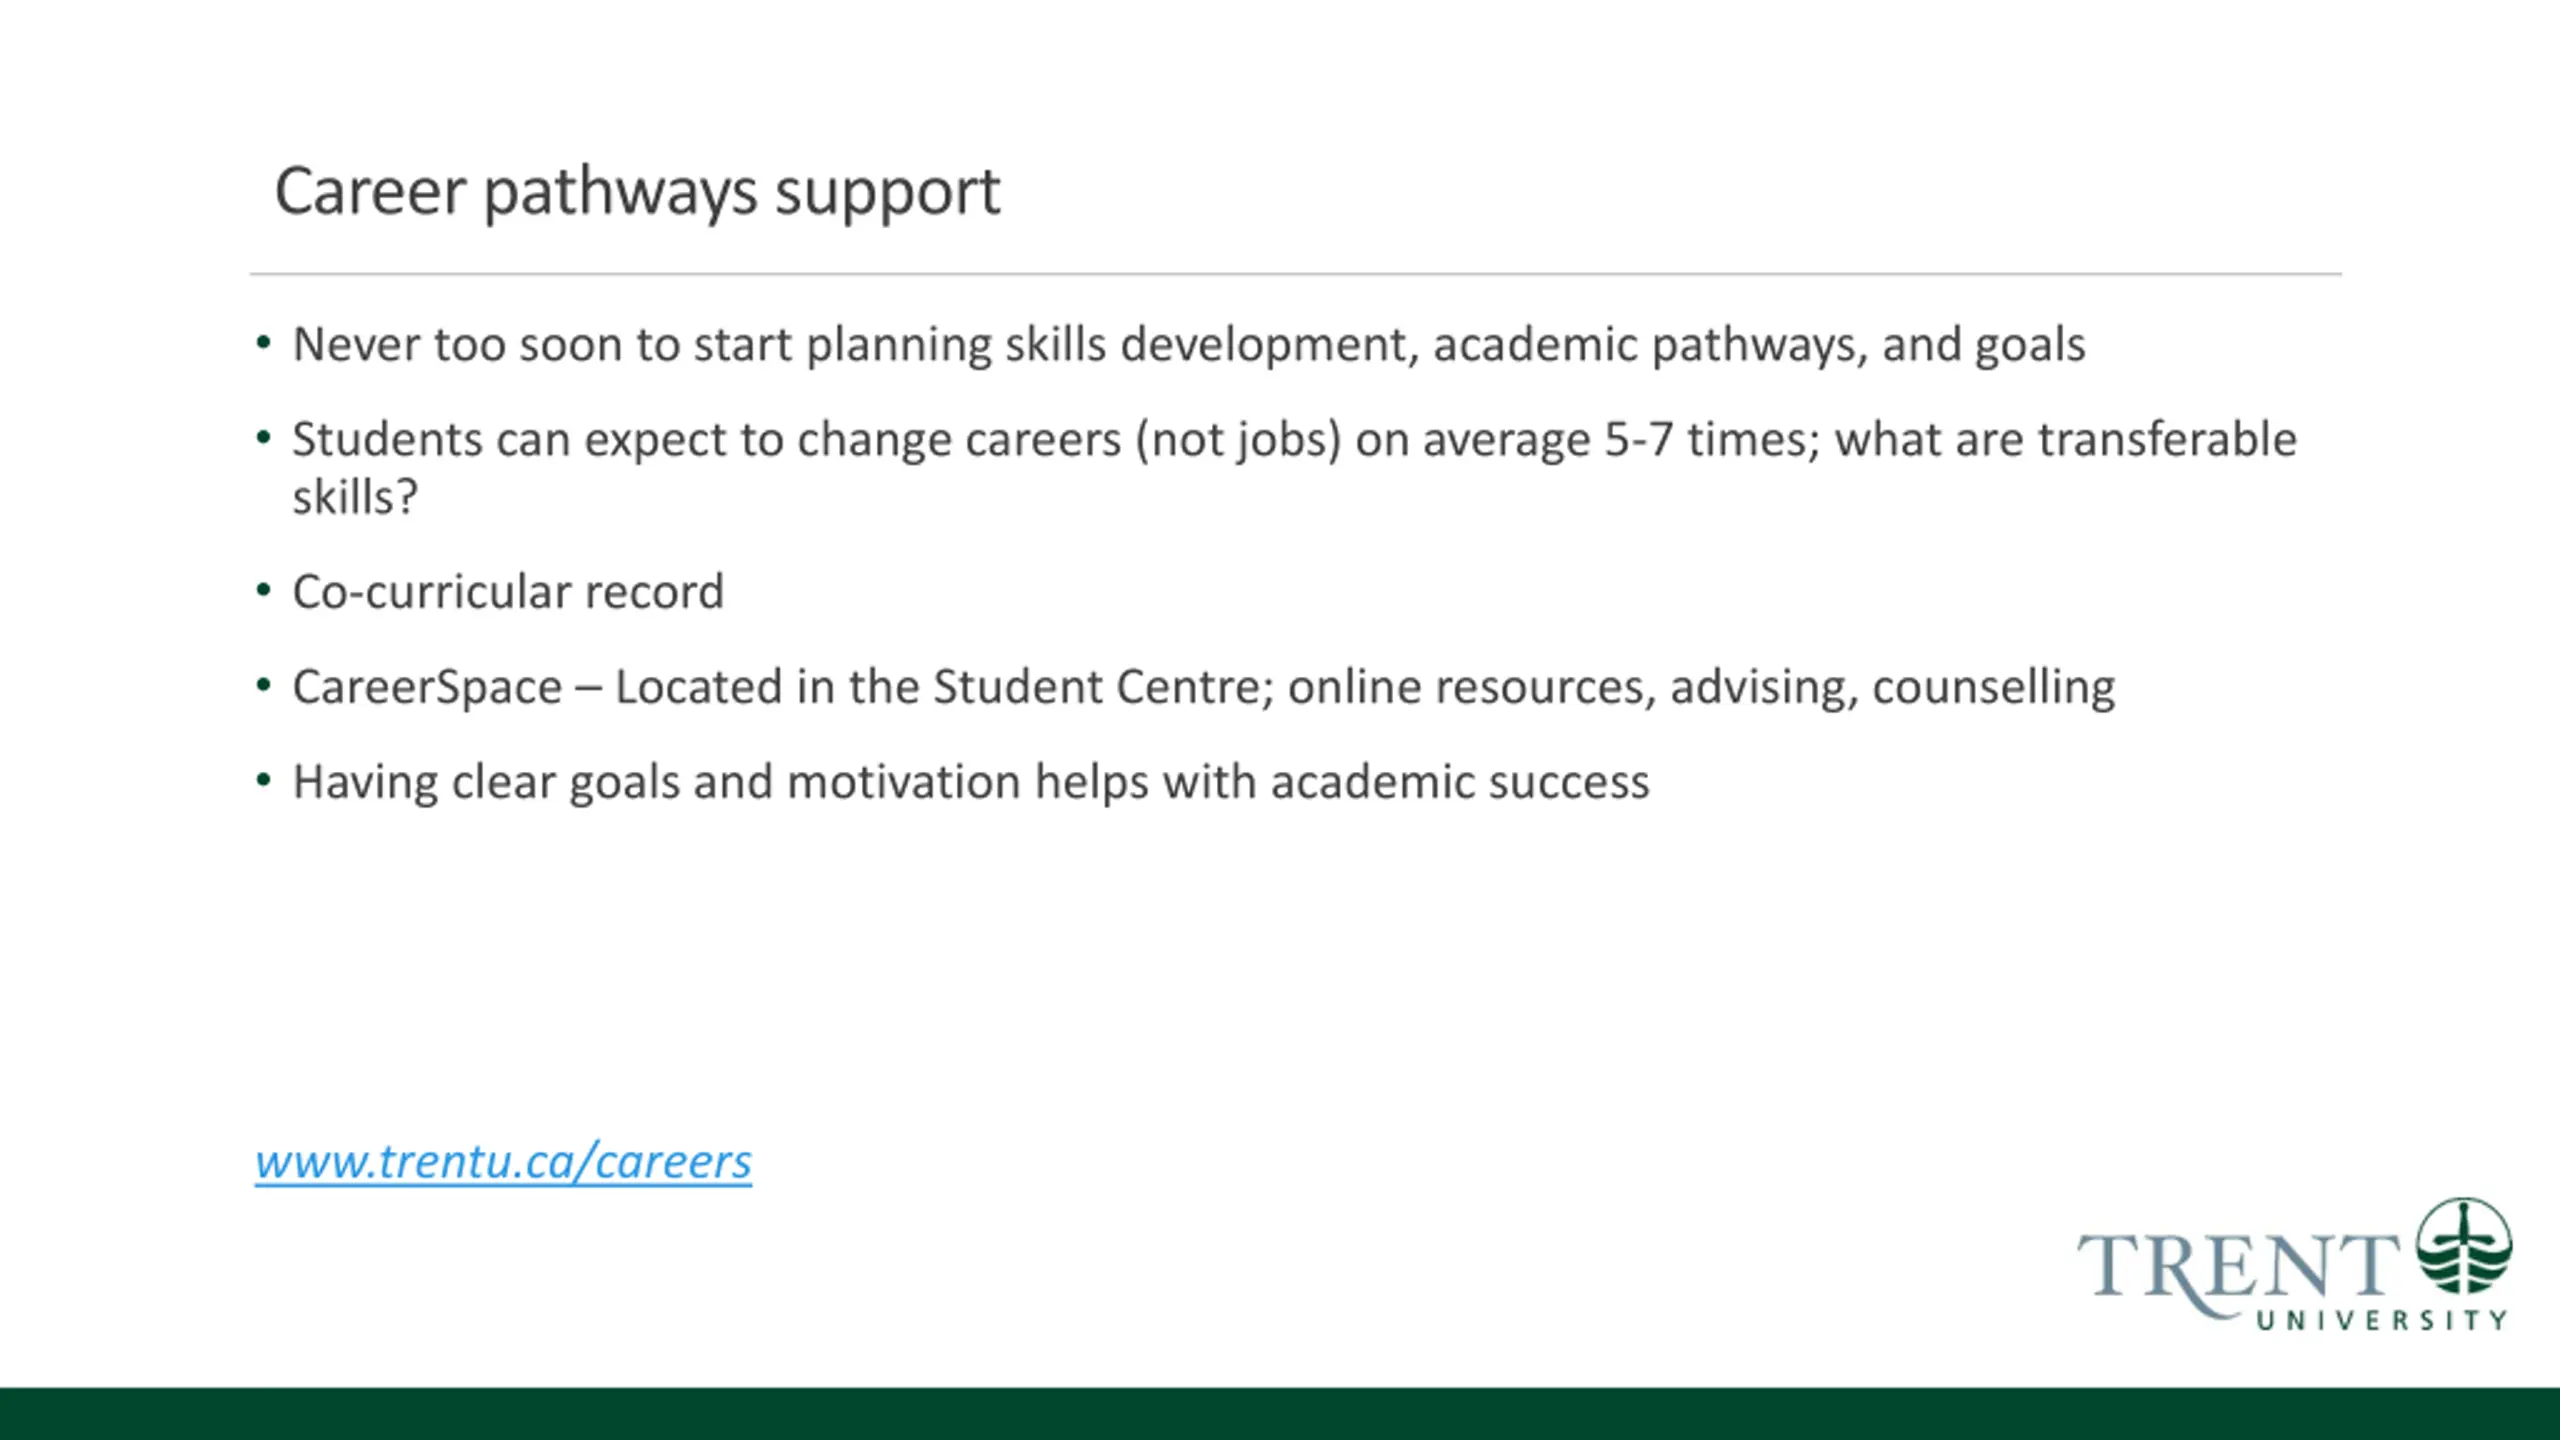This screenshot has height=1440, width=2560.
Task: Click the UNIVERSITY text under the logo
Action: tap(2382, 1321)
